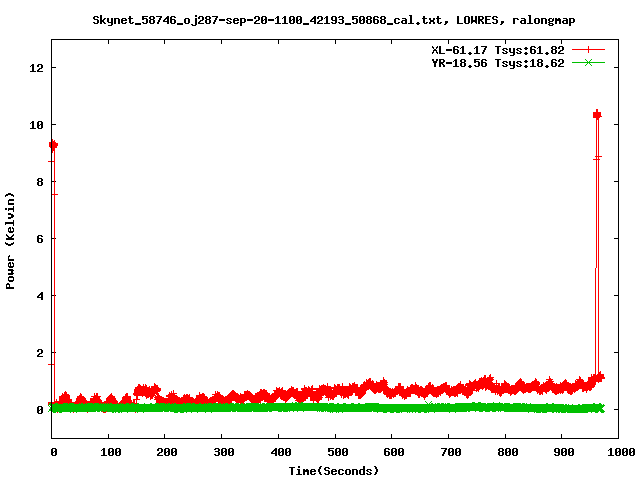Click the plot title text starting Skynet_58746
The width and height of the screenshot is (640, 480).
click(x=333, y=20)
